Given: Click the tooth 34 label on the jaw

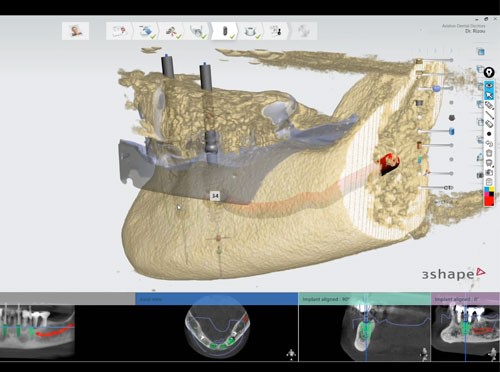Looking at the screenshot, I should pos(215,196).
